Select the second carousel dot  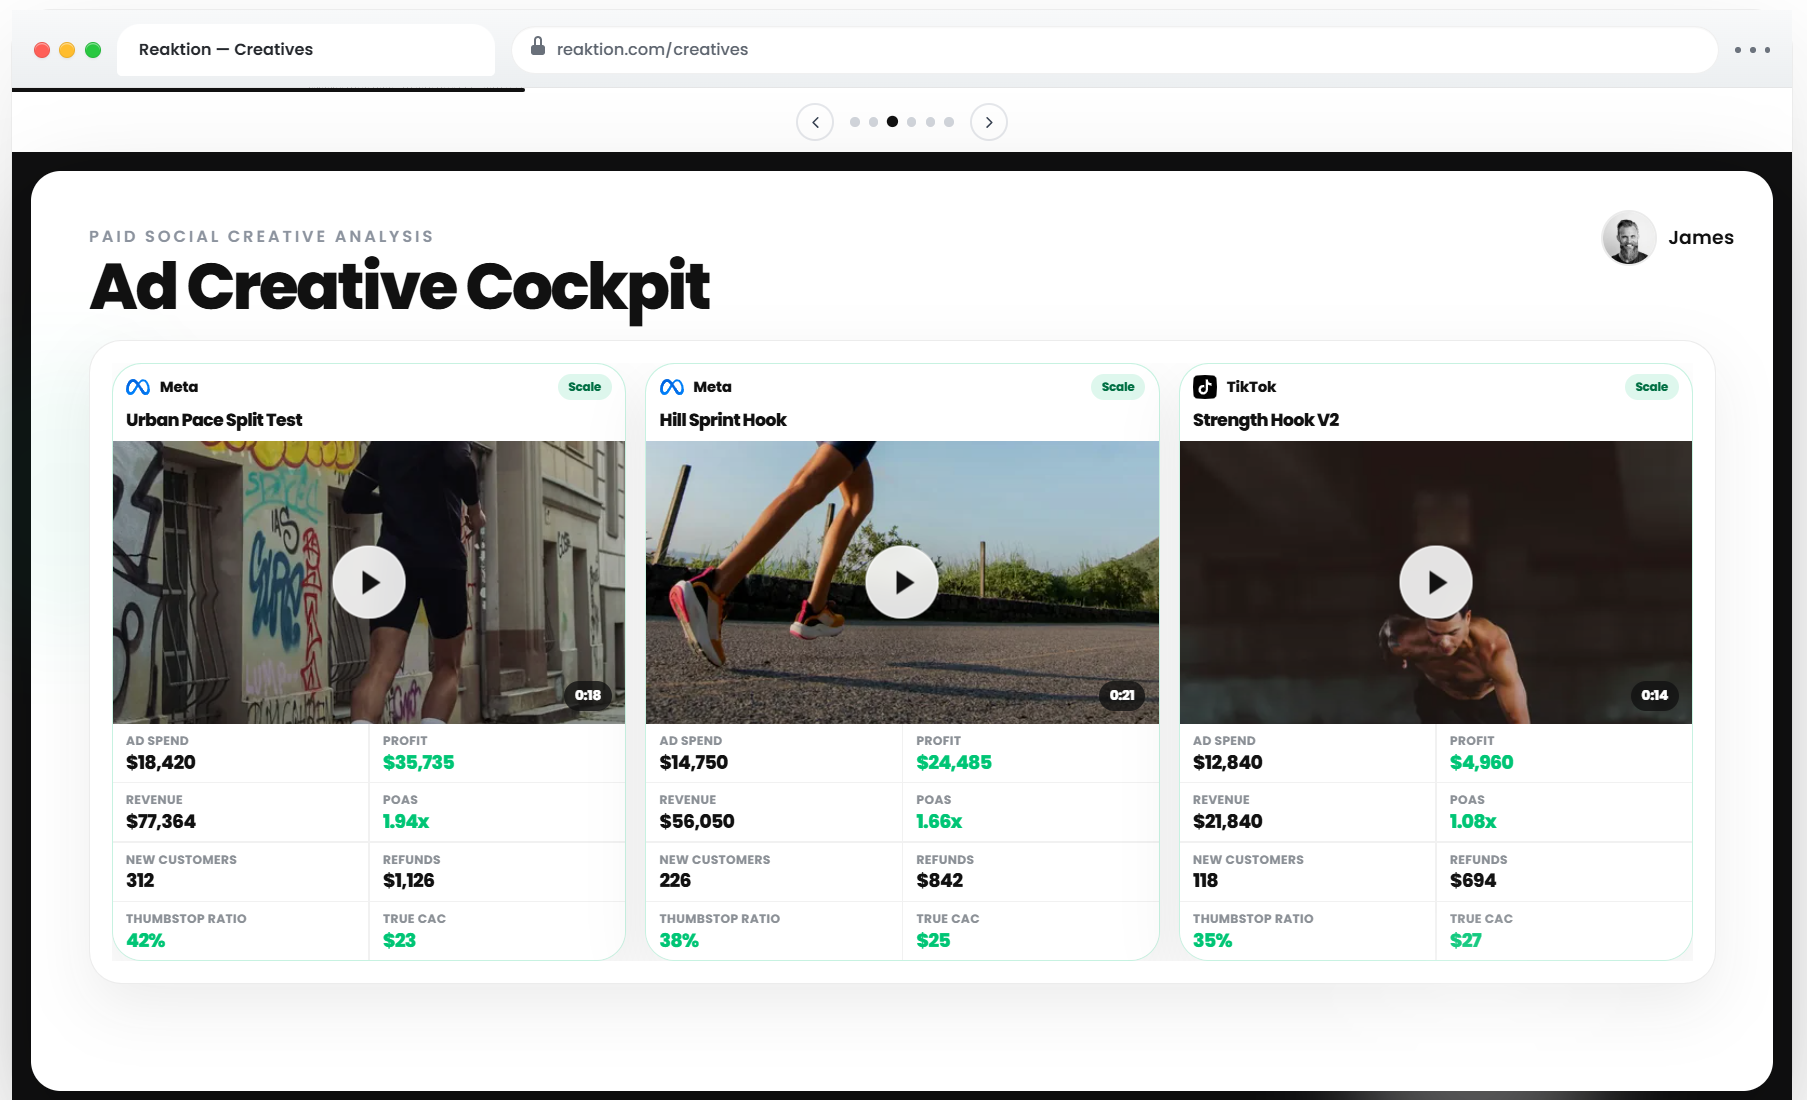874,122
